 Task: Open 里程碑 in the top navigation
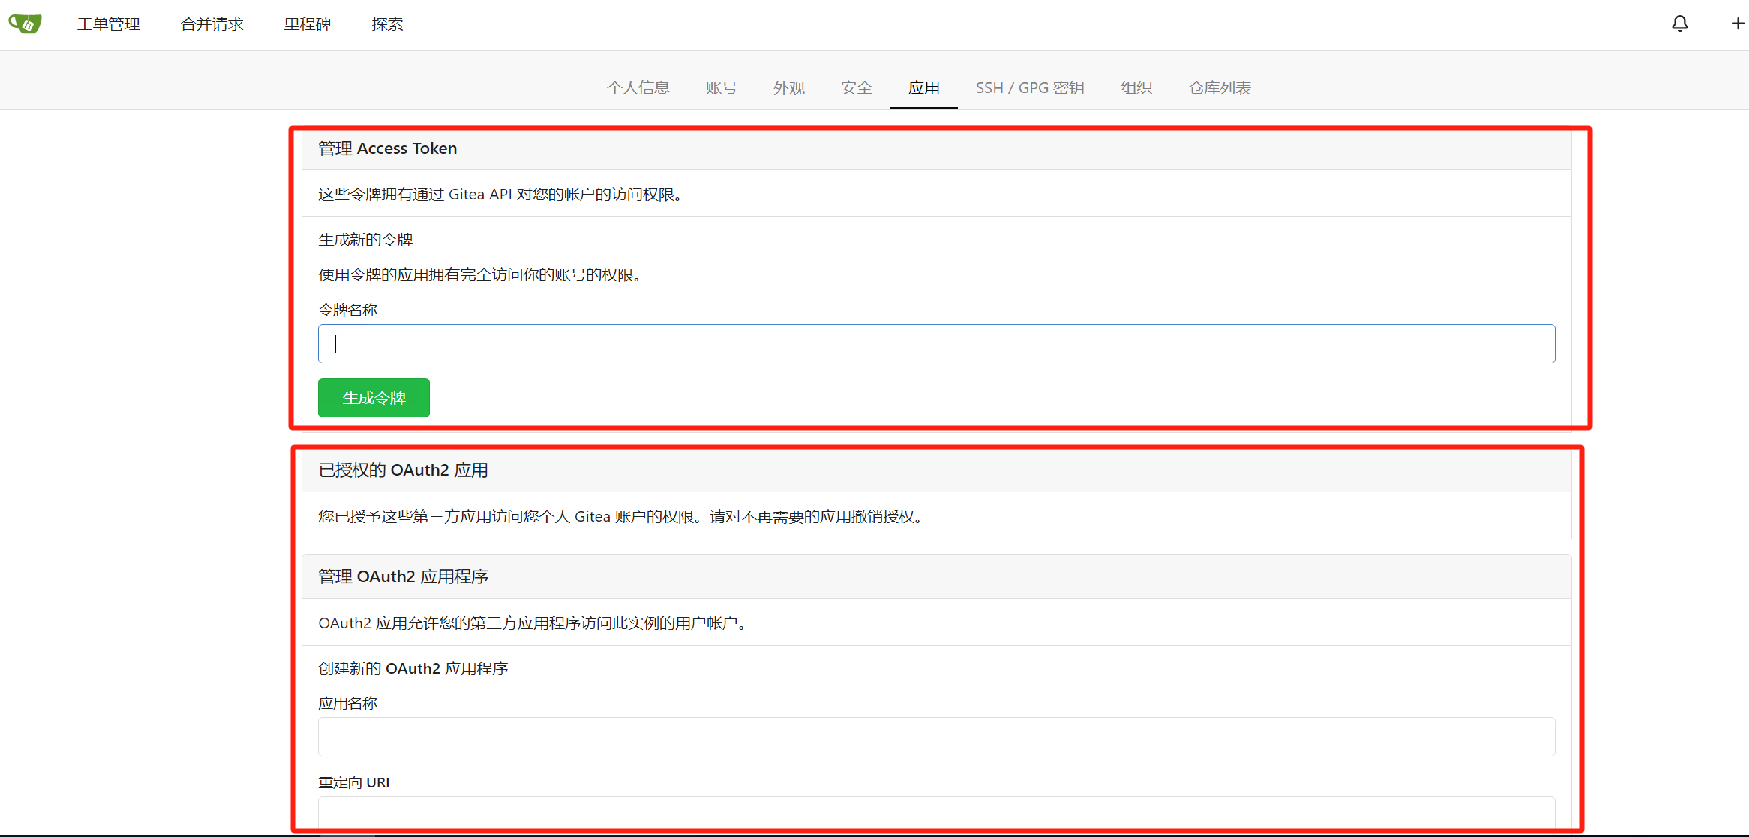point(307,24)
